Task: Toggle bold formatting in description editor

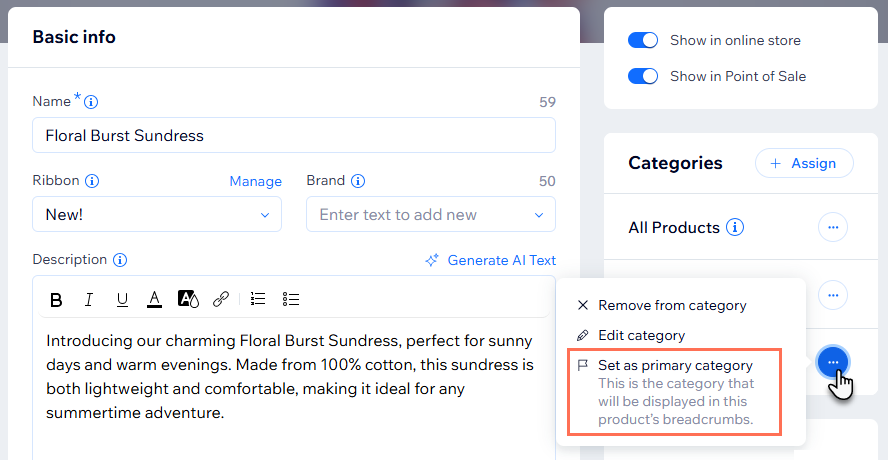Action: tap(56, 299)
